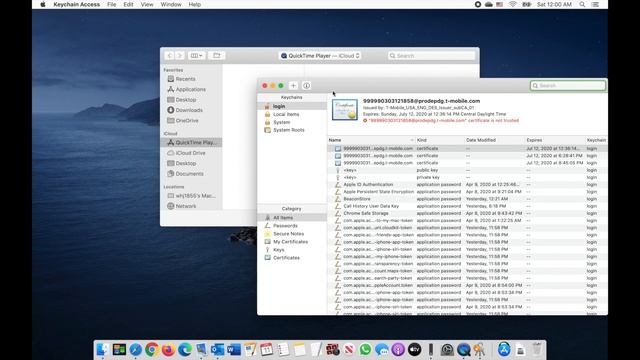Go back in the Finder window
Screen dimensions: 640x360
(x=169, y=56)
